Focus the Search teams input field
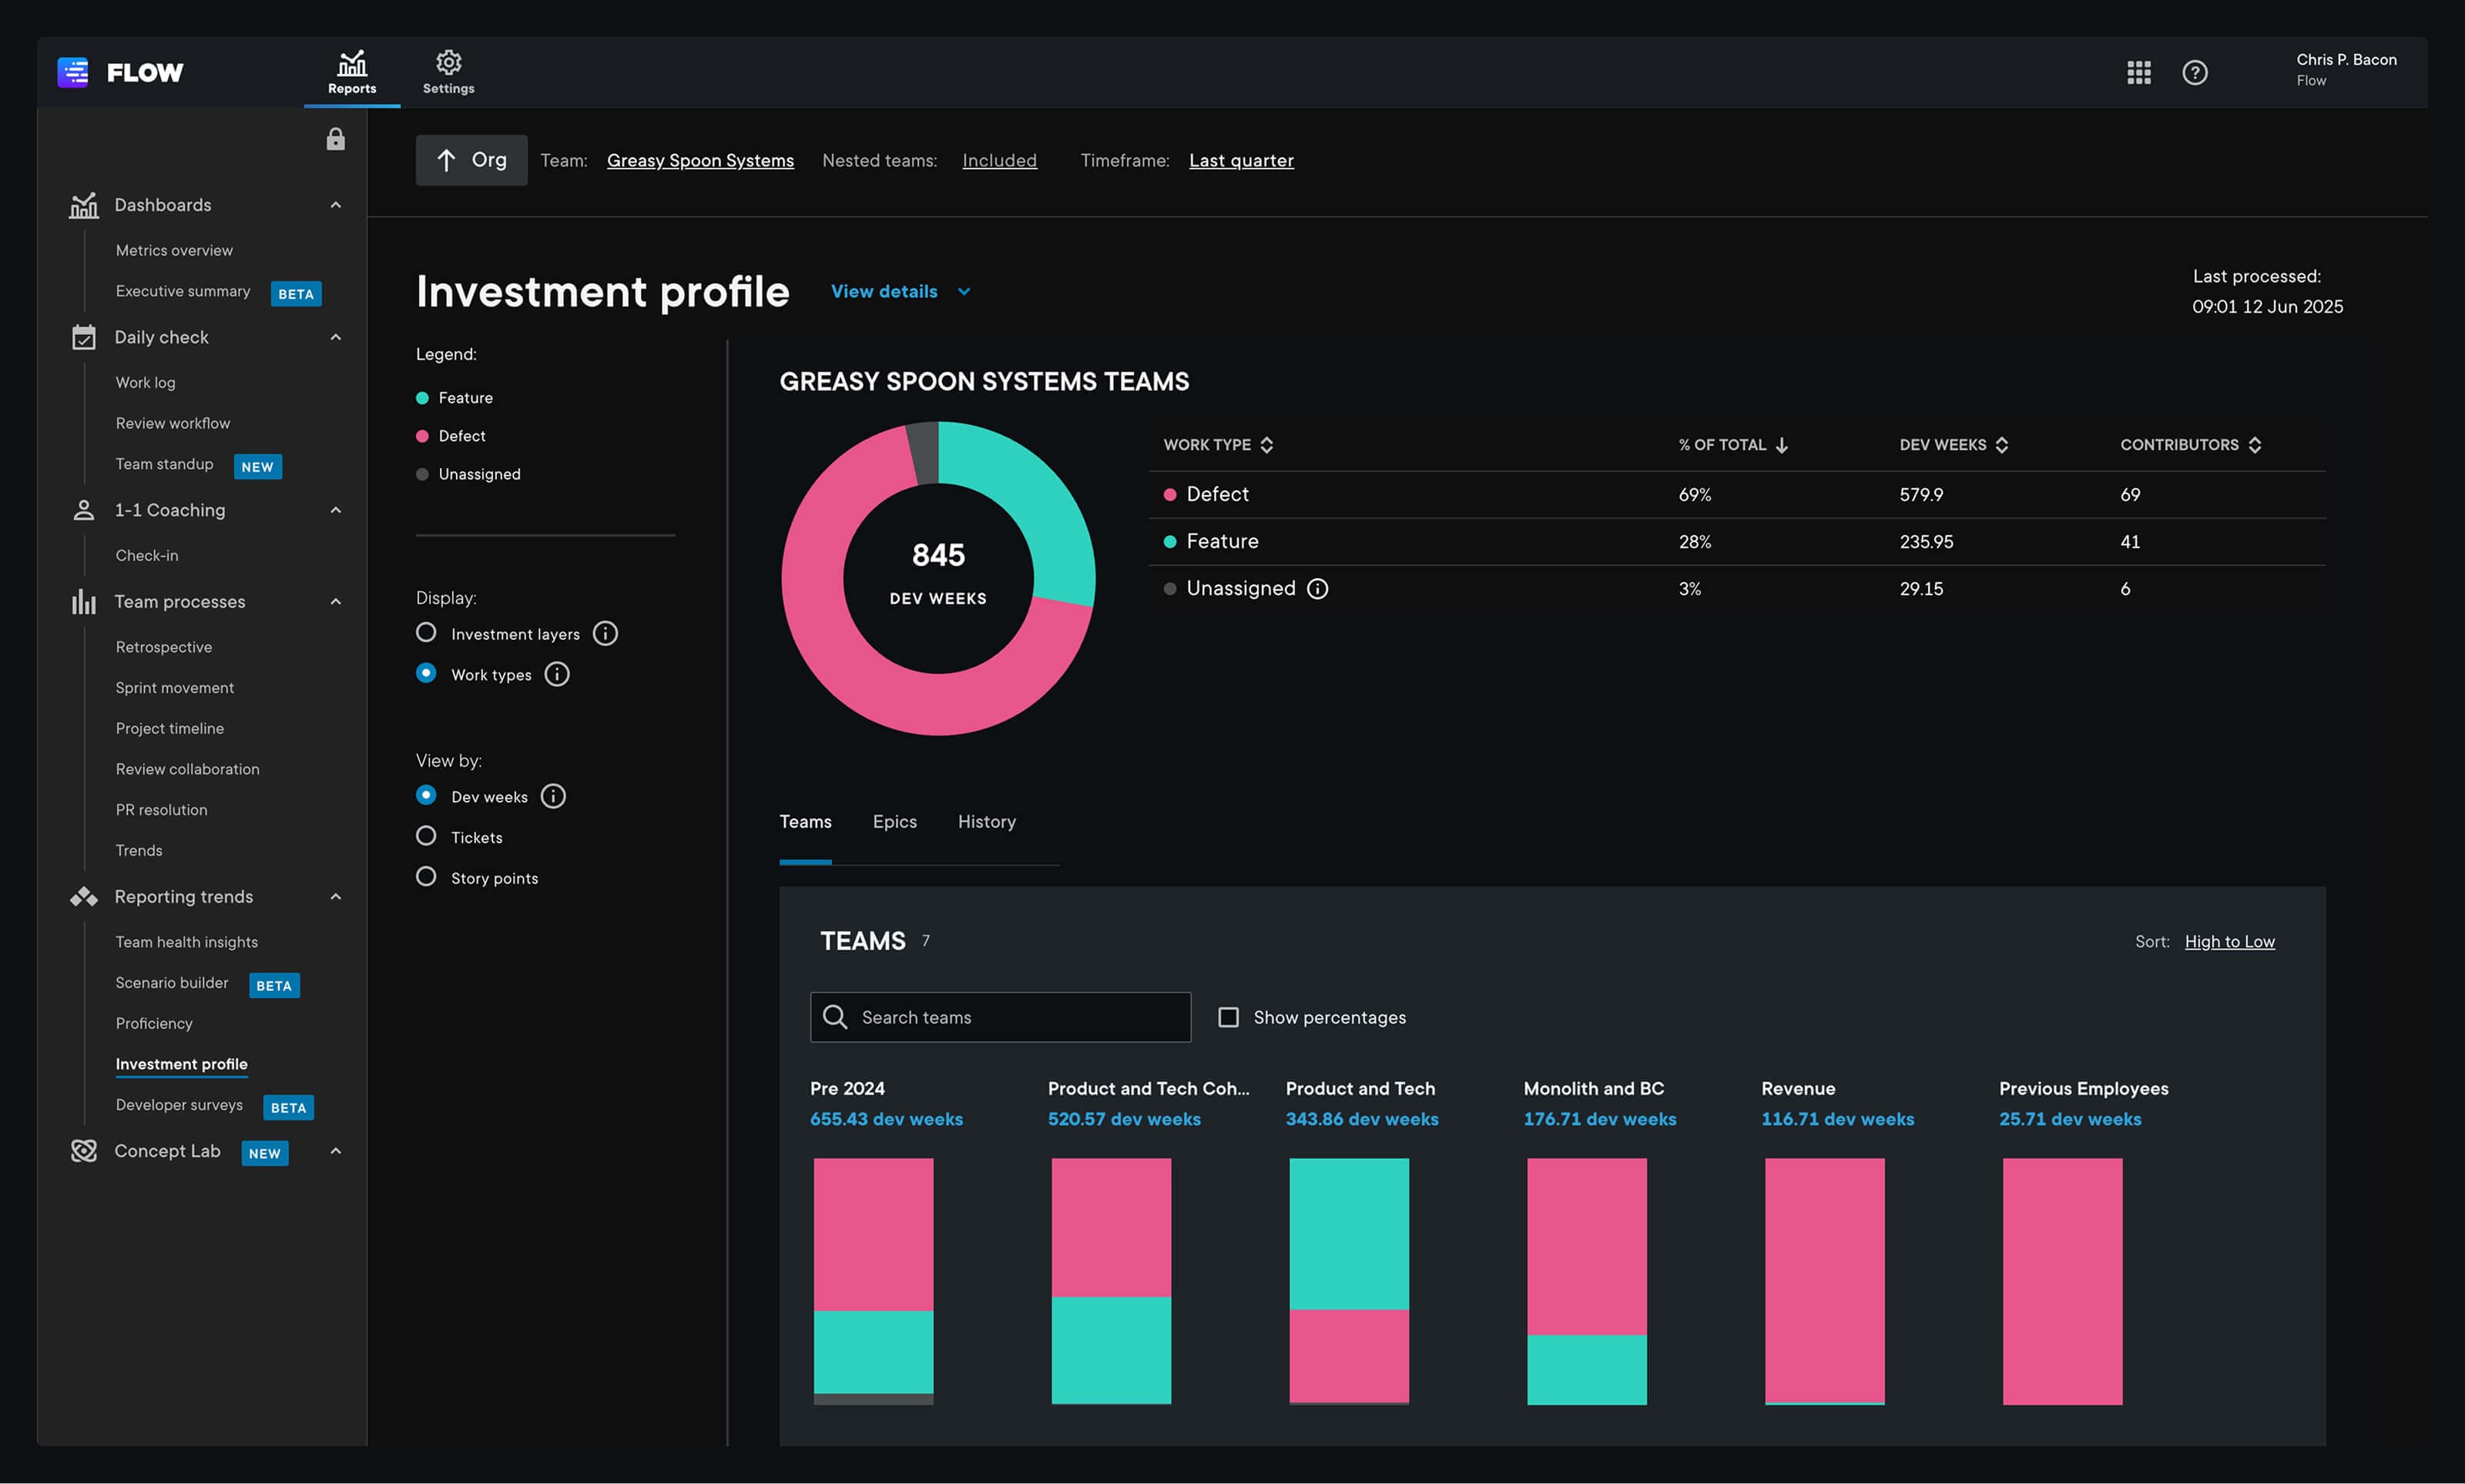This screenshot has height=1484, width=2465. point(1000,1017)
